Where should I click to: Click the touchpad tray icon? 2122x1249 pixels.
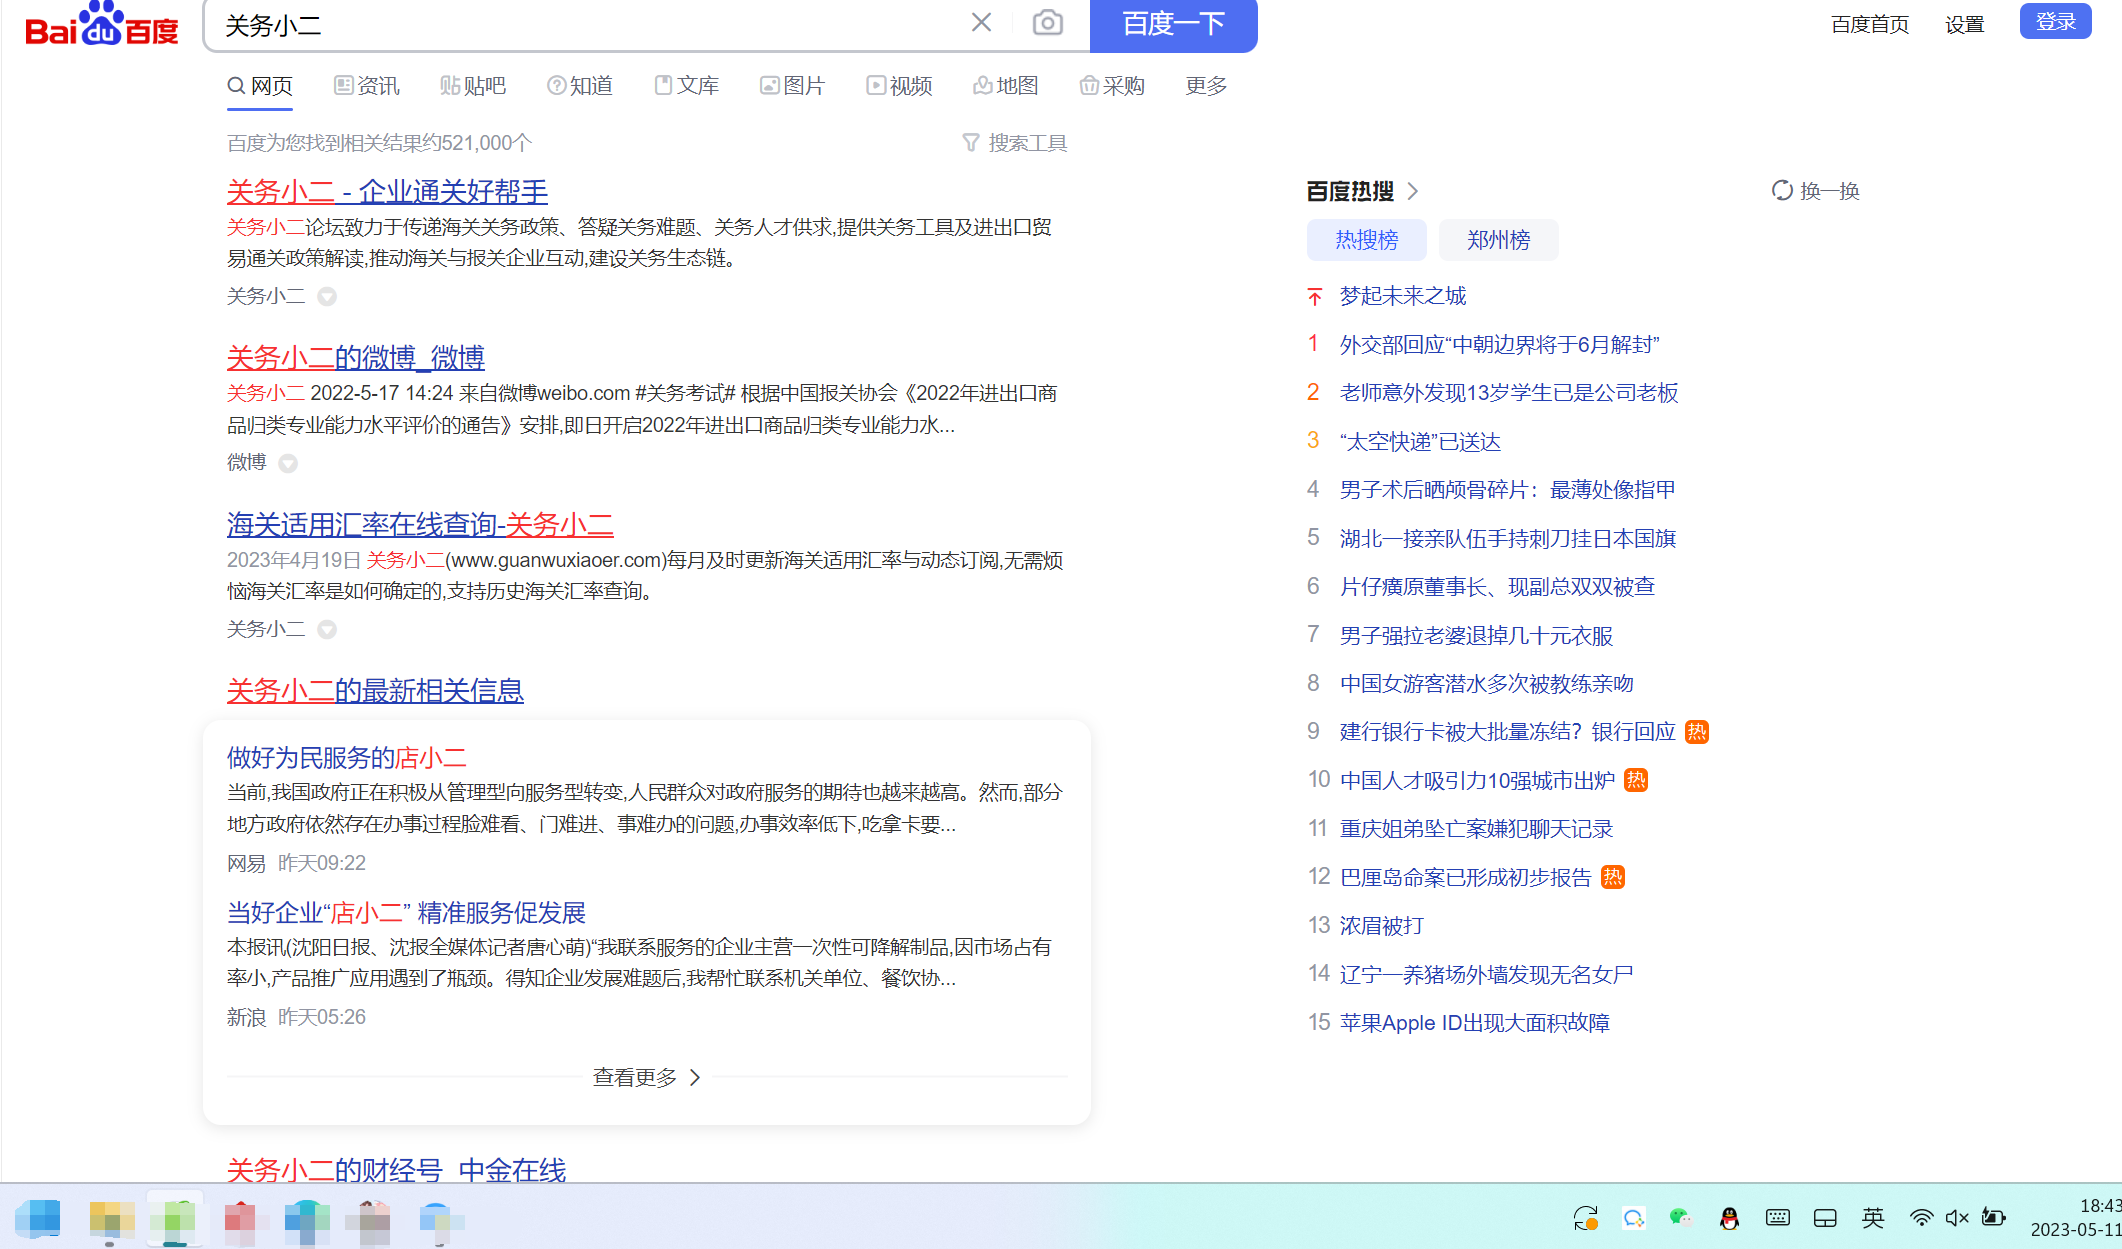click(x=1825, y=1217)
